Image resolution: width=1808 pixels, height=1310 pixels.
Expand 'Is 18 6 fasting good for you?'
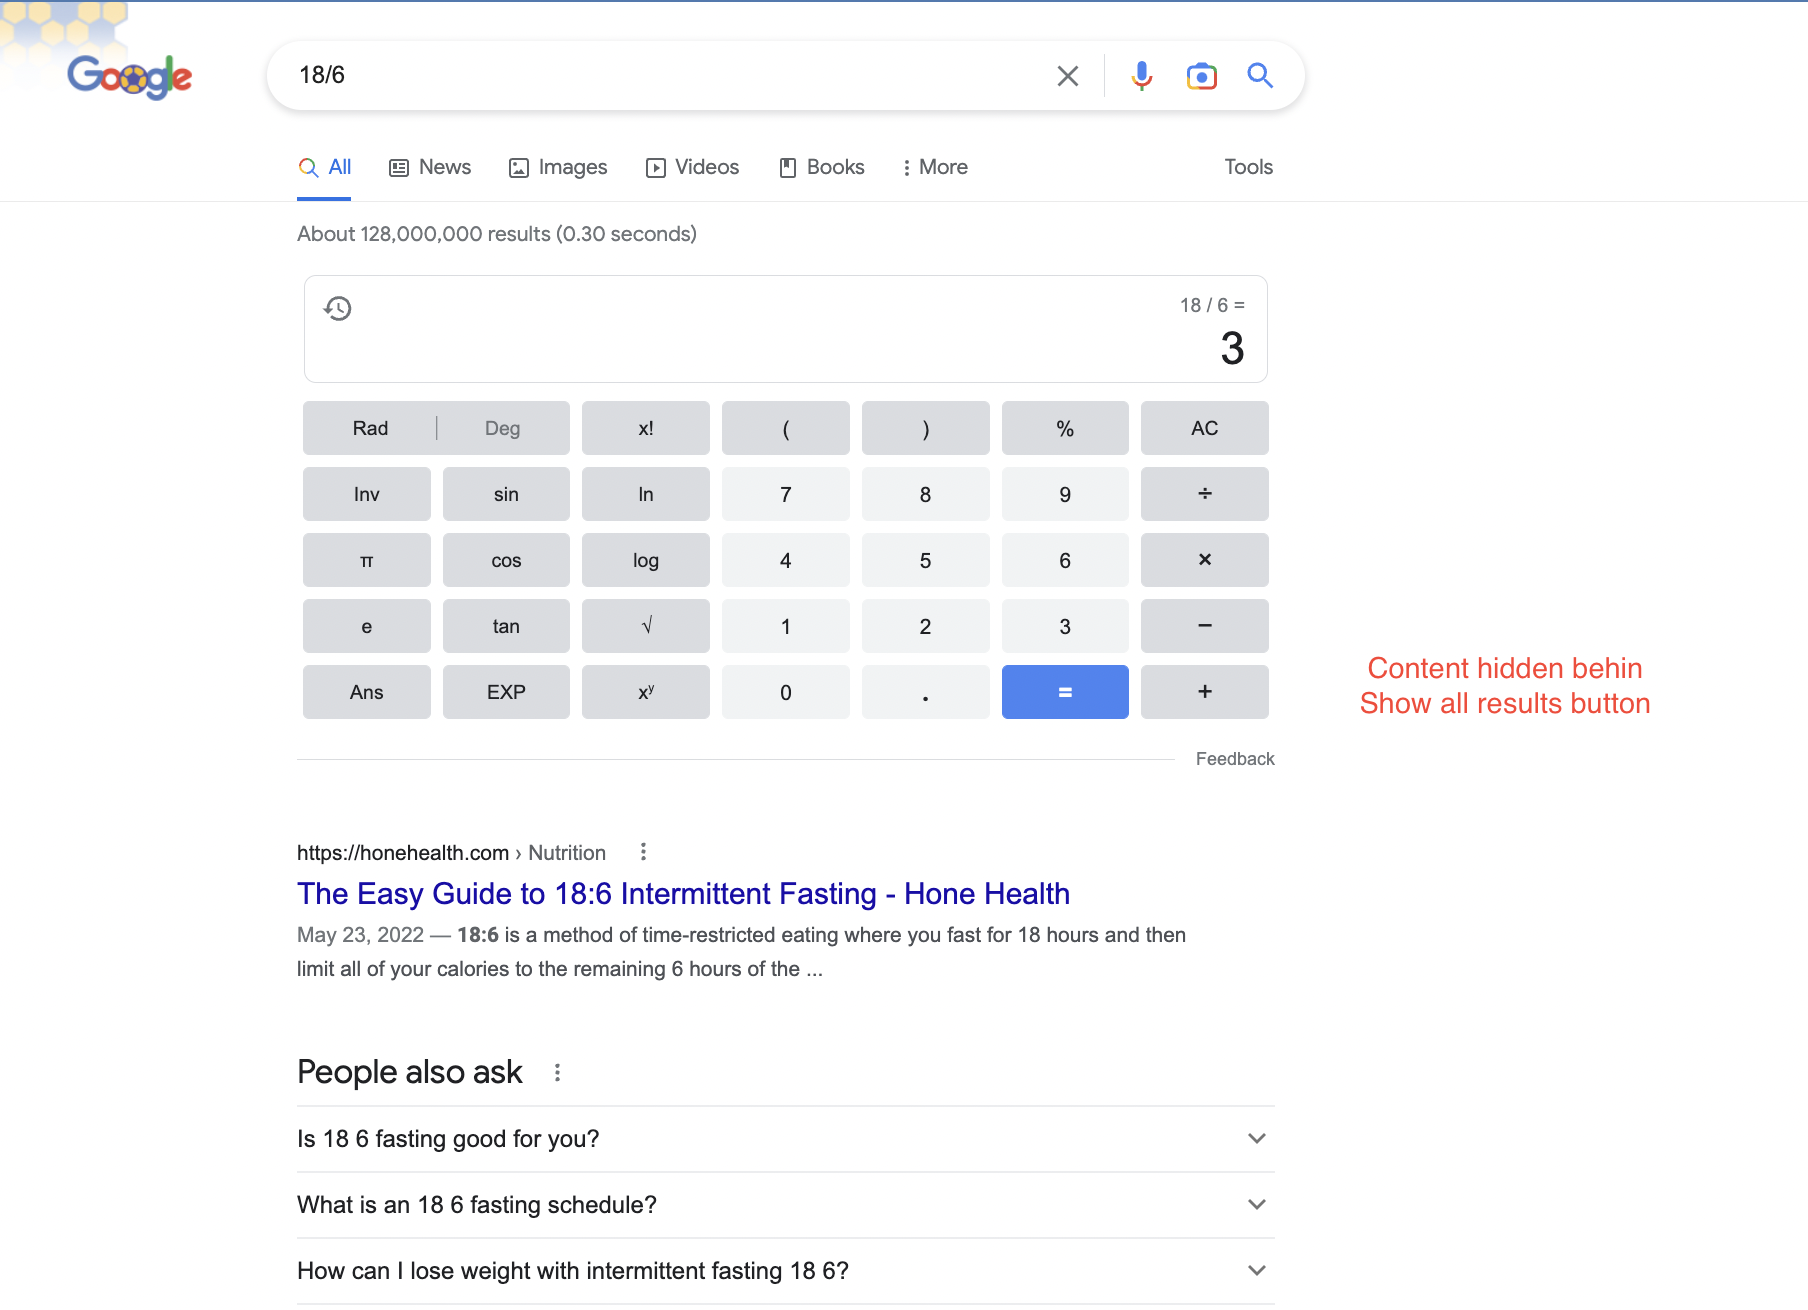coord(1256,1139)
